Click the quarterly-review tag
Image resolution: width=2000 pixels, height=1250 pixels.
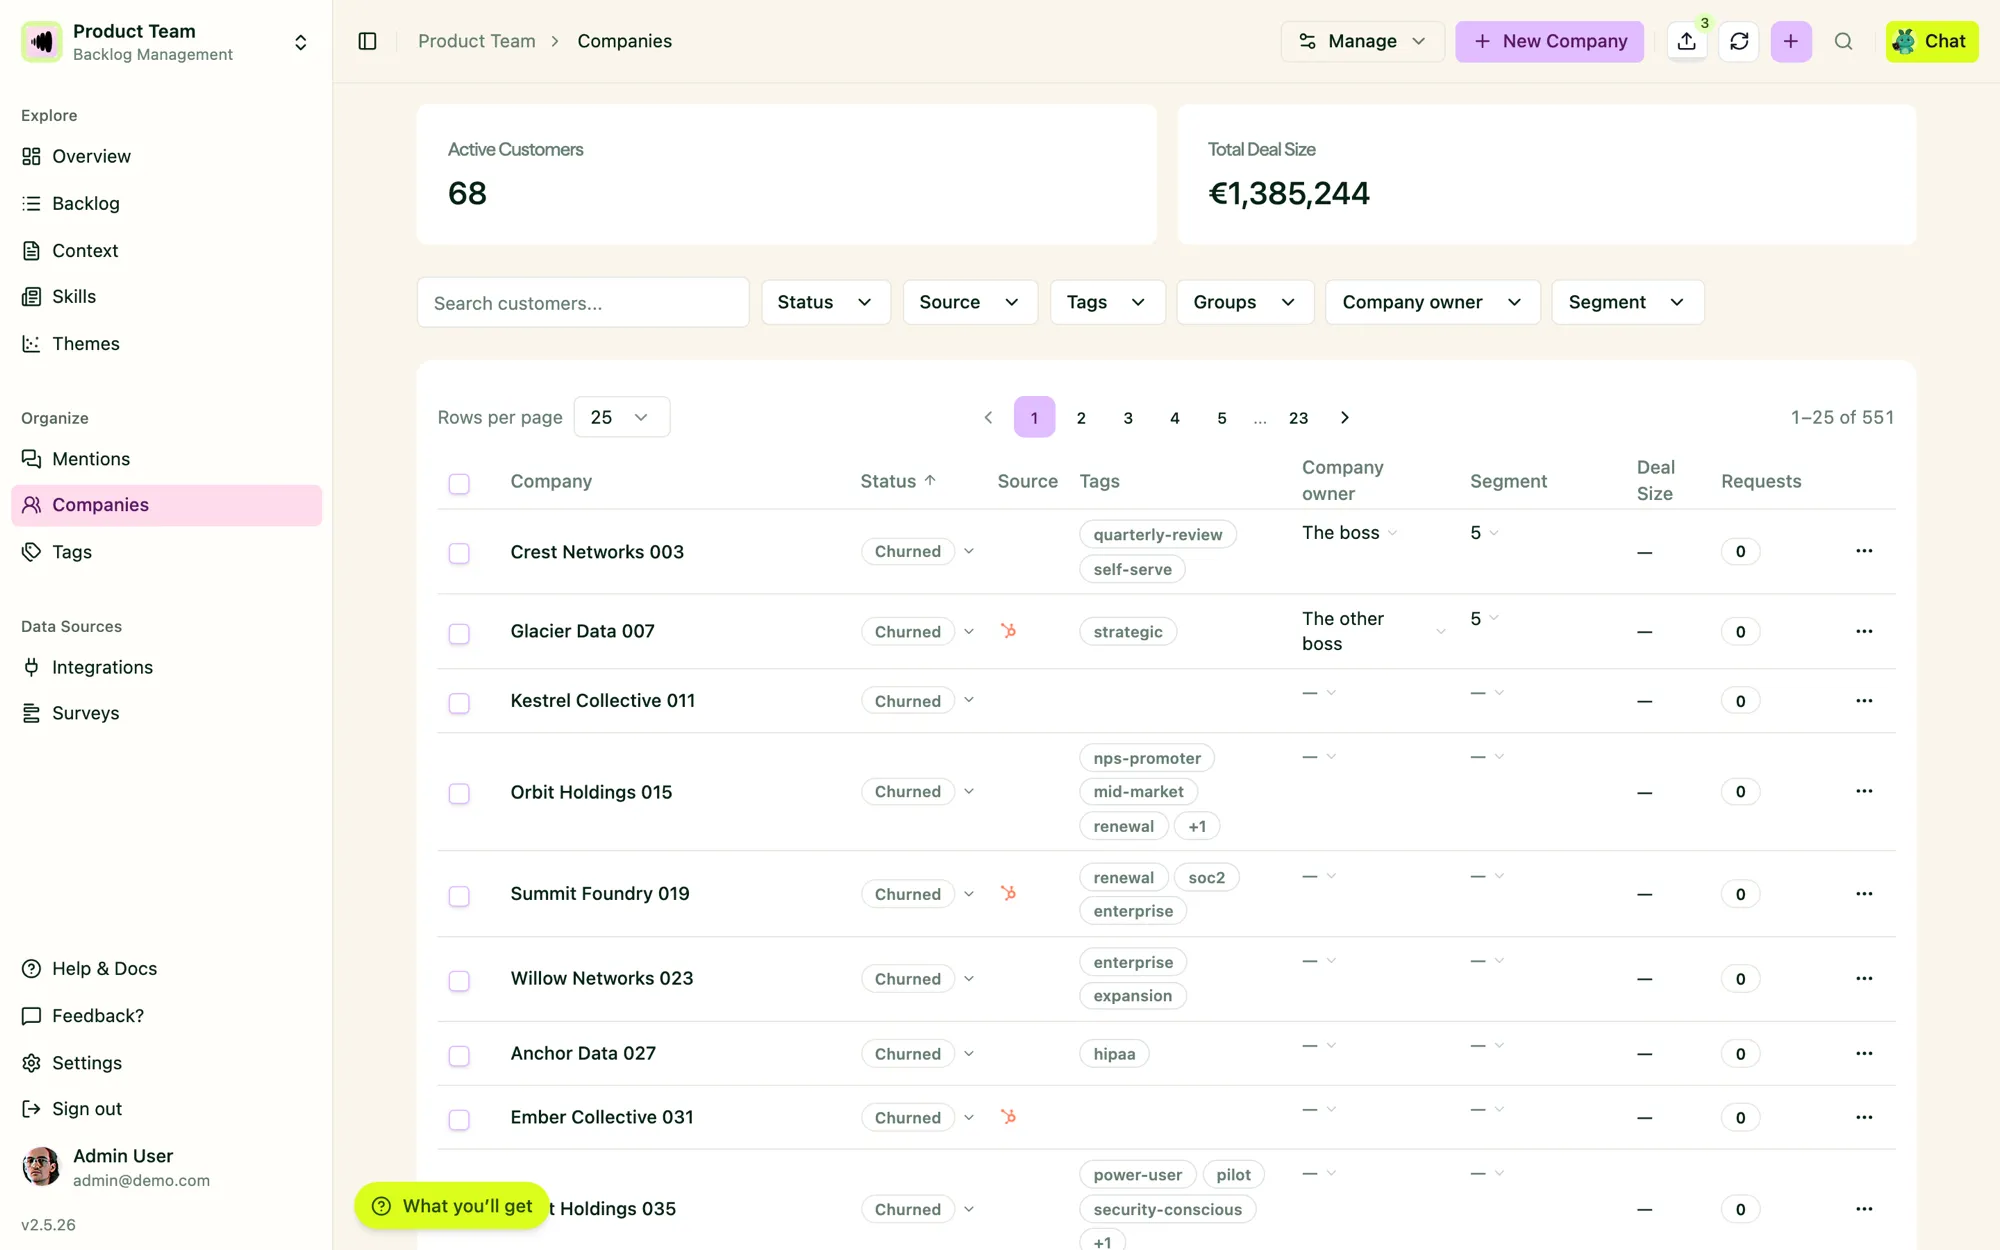coord(1158,535)
